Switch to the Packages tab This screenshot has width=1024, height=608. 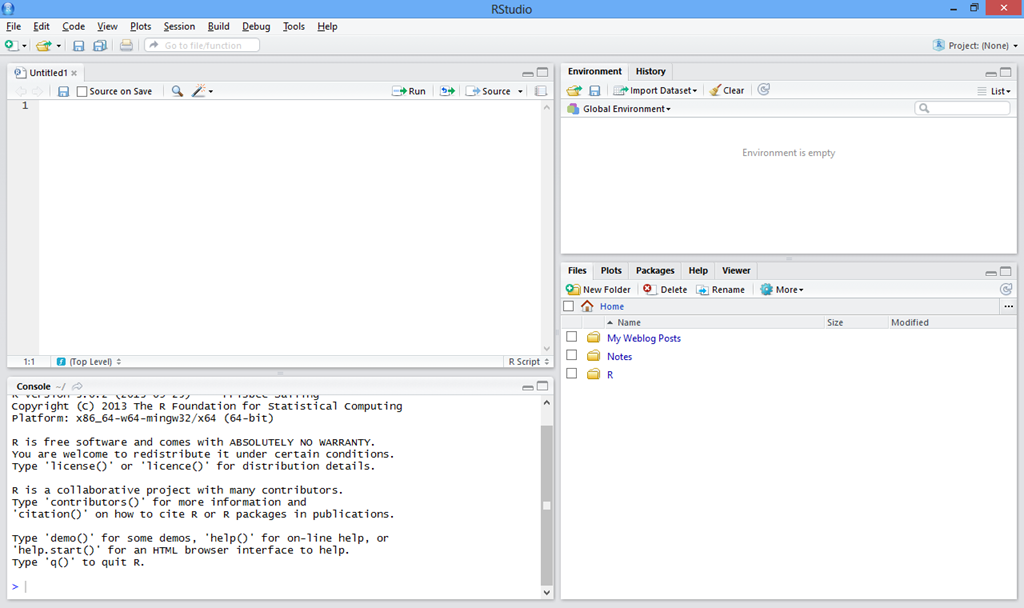pos(655,270)
